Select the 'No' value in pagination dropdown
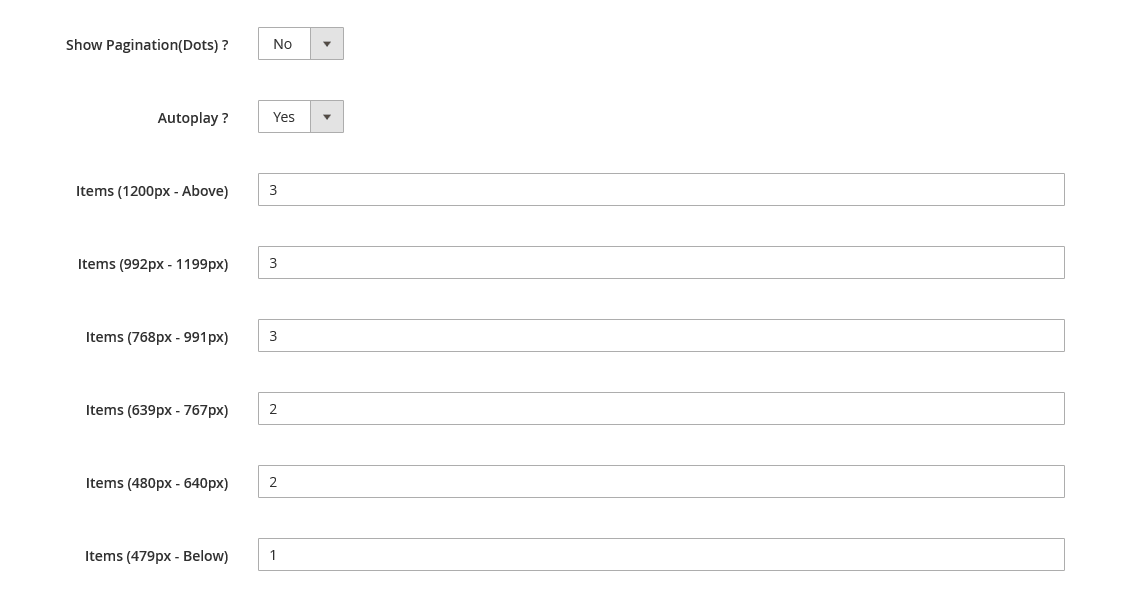Screen dimensions: 1130x614 282,44
